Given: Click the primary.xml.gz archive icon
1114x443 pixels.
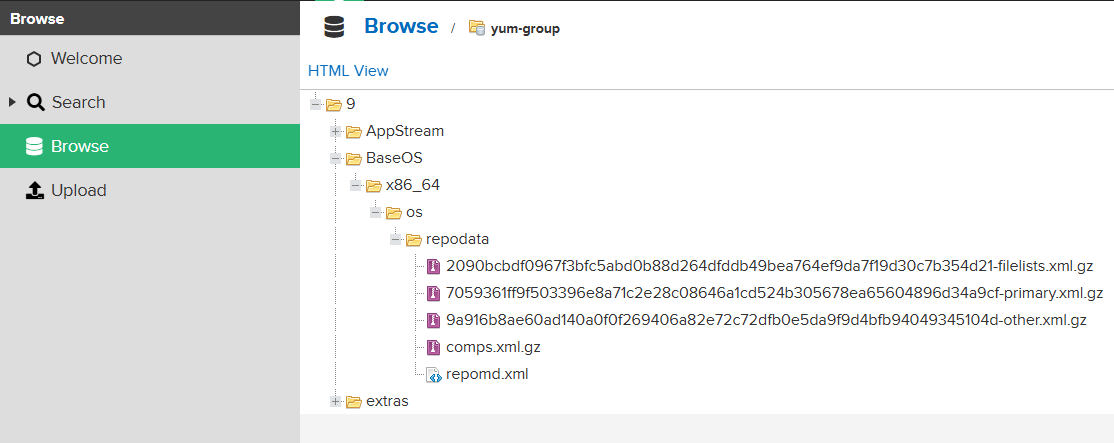Looking at the screenshot, I should (433, 293).
